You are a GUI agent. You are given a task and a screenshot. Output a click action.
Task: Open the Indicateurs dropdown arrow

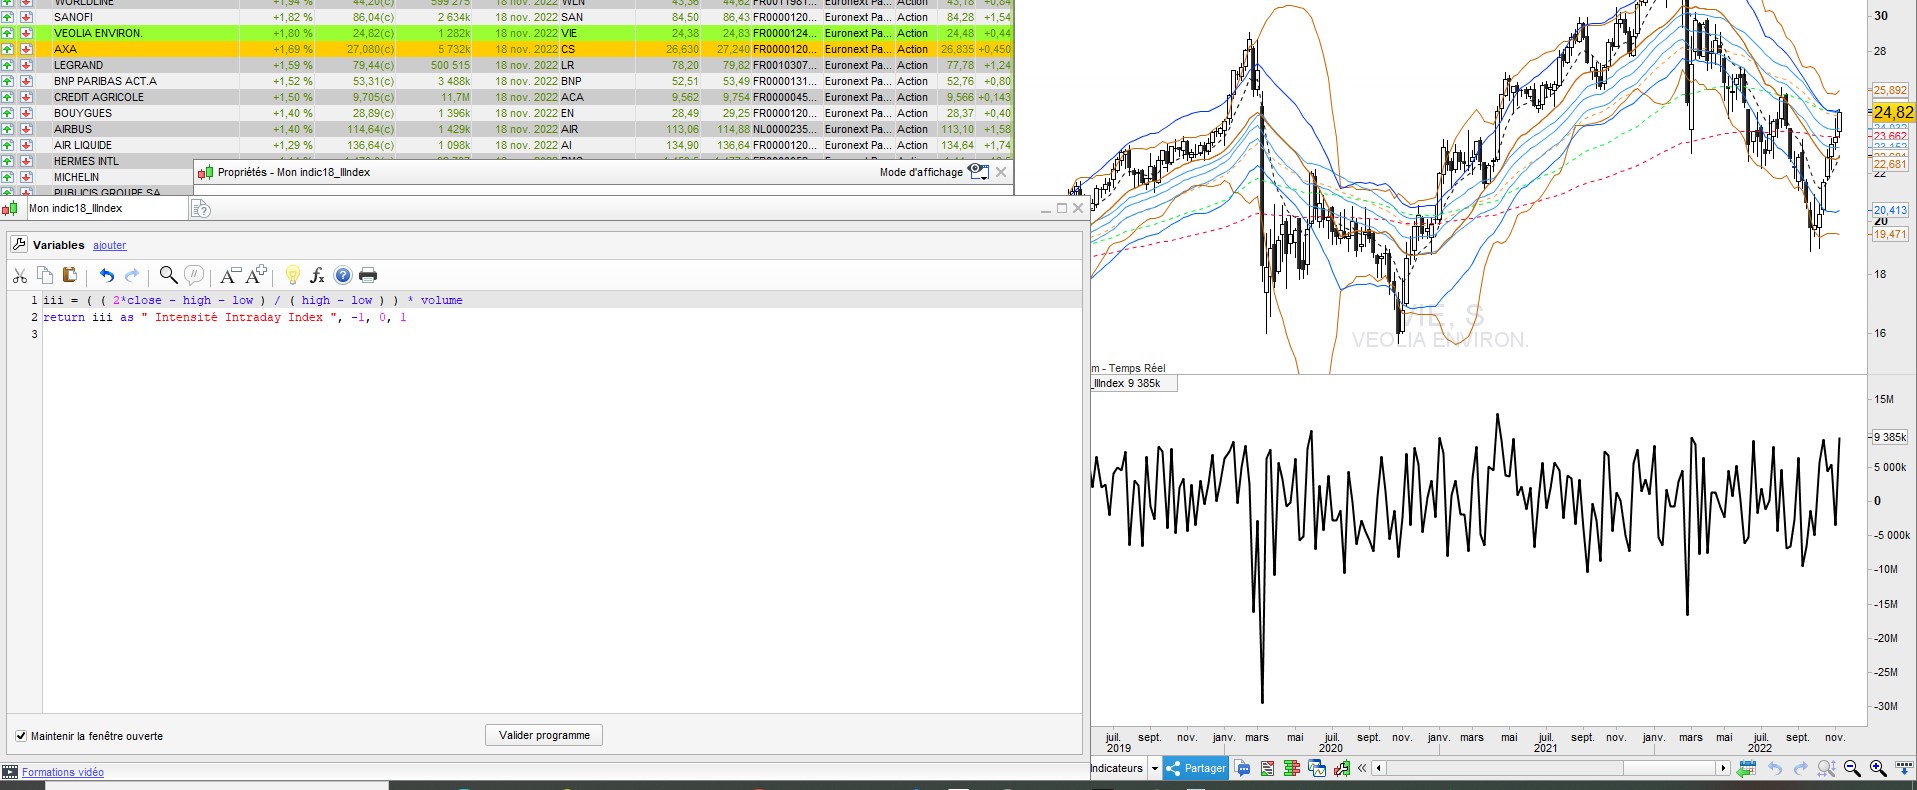(1154, 769)
